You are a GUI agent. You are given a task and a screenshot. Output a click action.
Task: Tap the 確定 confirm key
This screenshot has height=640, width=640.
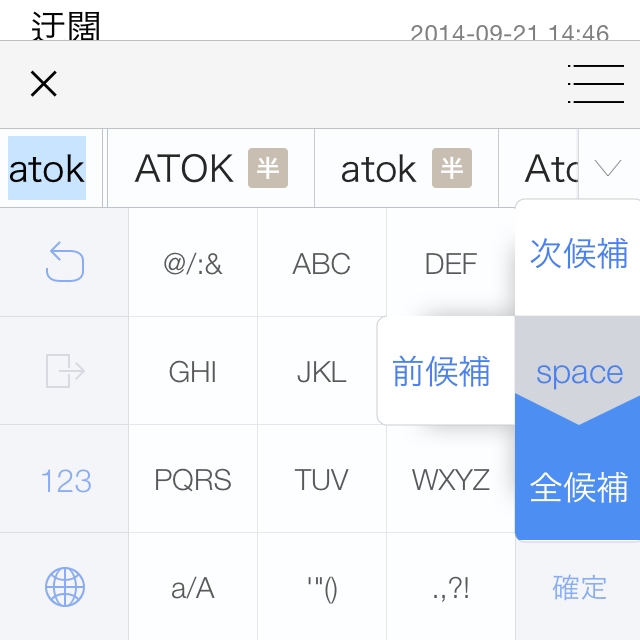coord(579,587)
